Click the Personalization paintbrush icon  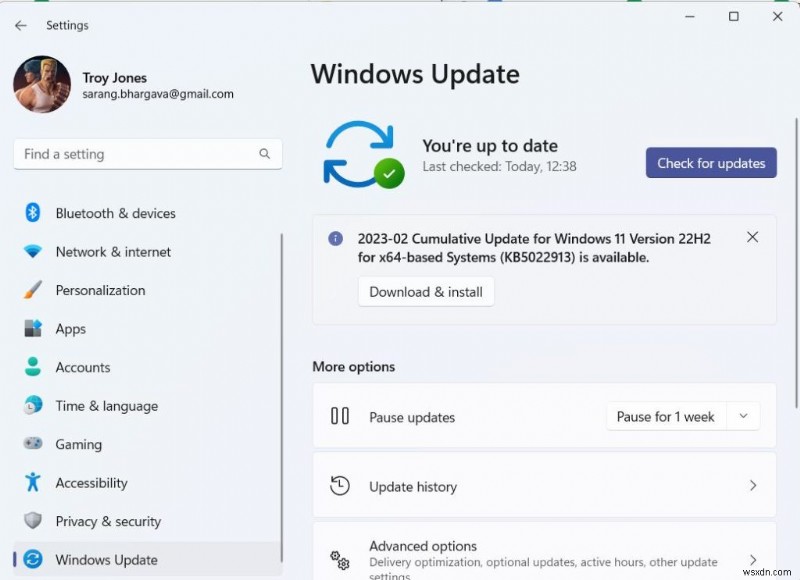pyautogui.click(x=33, y=290)
